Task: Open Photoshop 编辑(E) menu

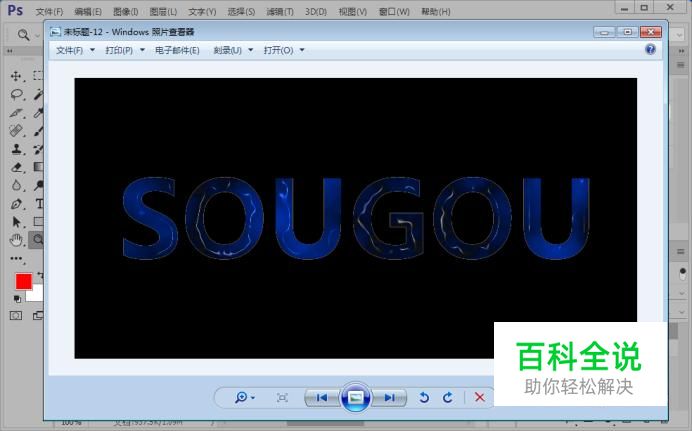Action: coord(88,12)
